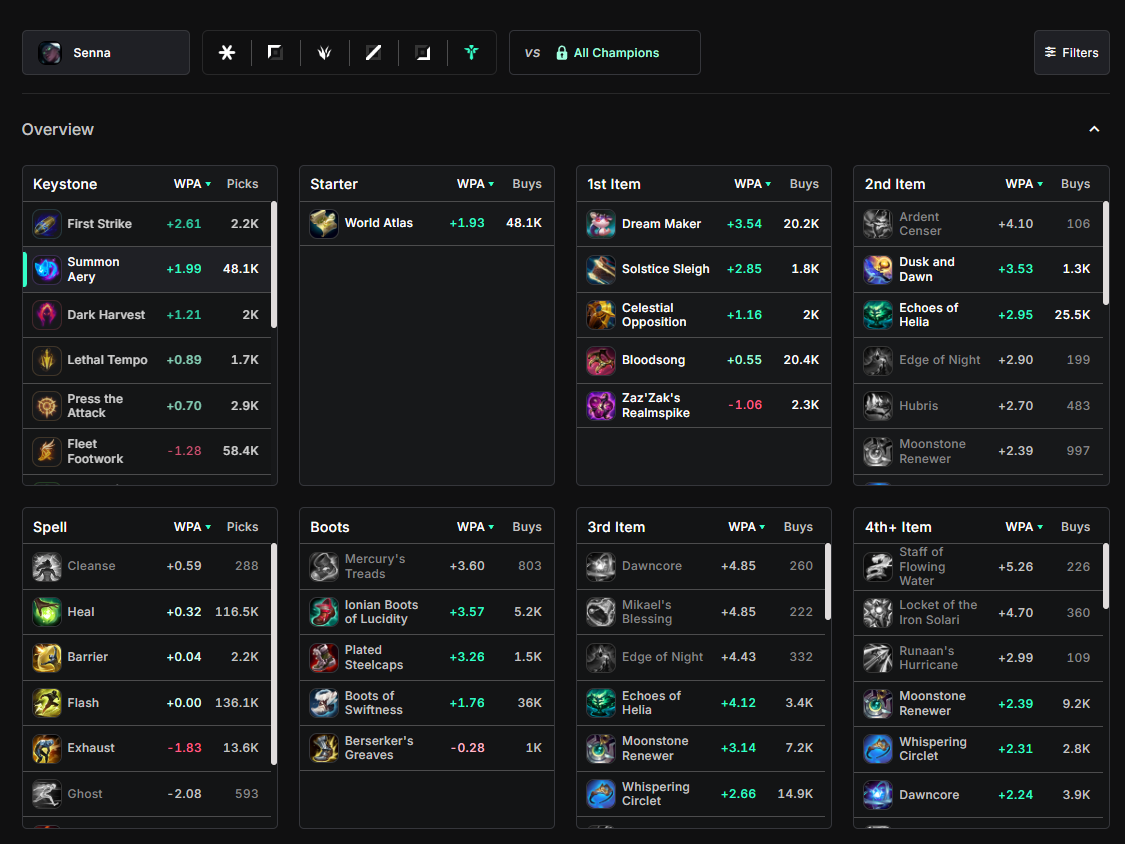This screenshot has height=844, width=1125.
Task: Click the Bloodsong item icon
Action: click(x=601, y=360)
